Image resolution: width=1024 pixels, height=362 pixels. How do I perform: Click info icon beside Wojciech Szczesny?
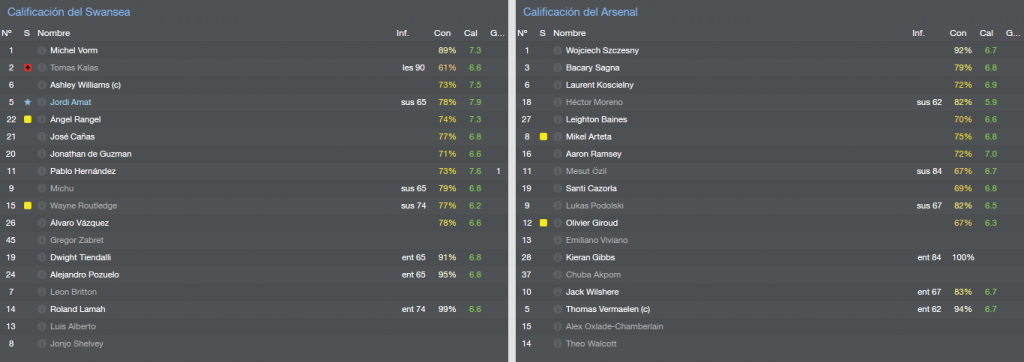pyautogui.click(x=558, y=50)
